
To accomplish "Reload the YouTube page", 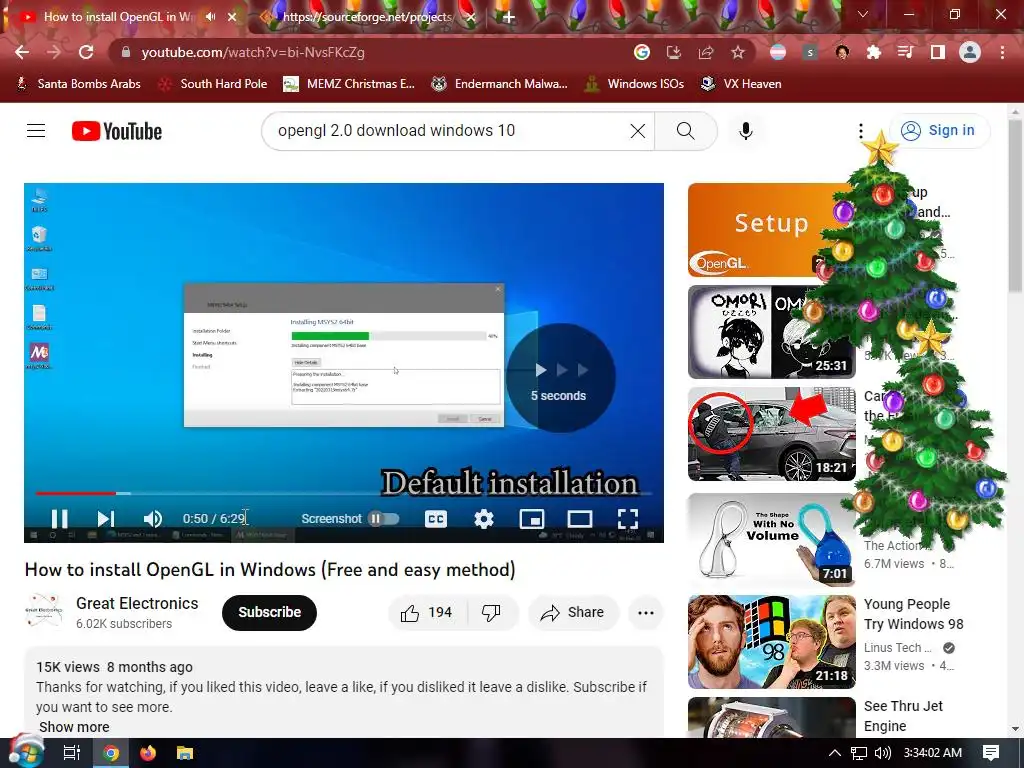I will click(x=86, y=52).
